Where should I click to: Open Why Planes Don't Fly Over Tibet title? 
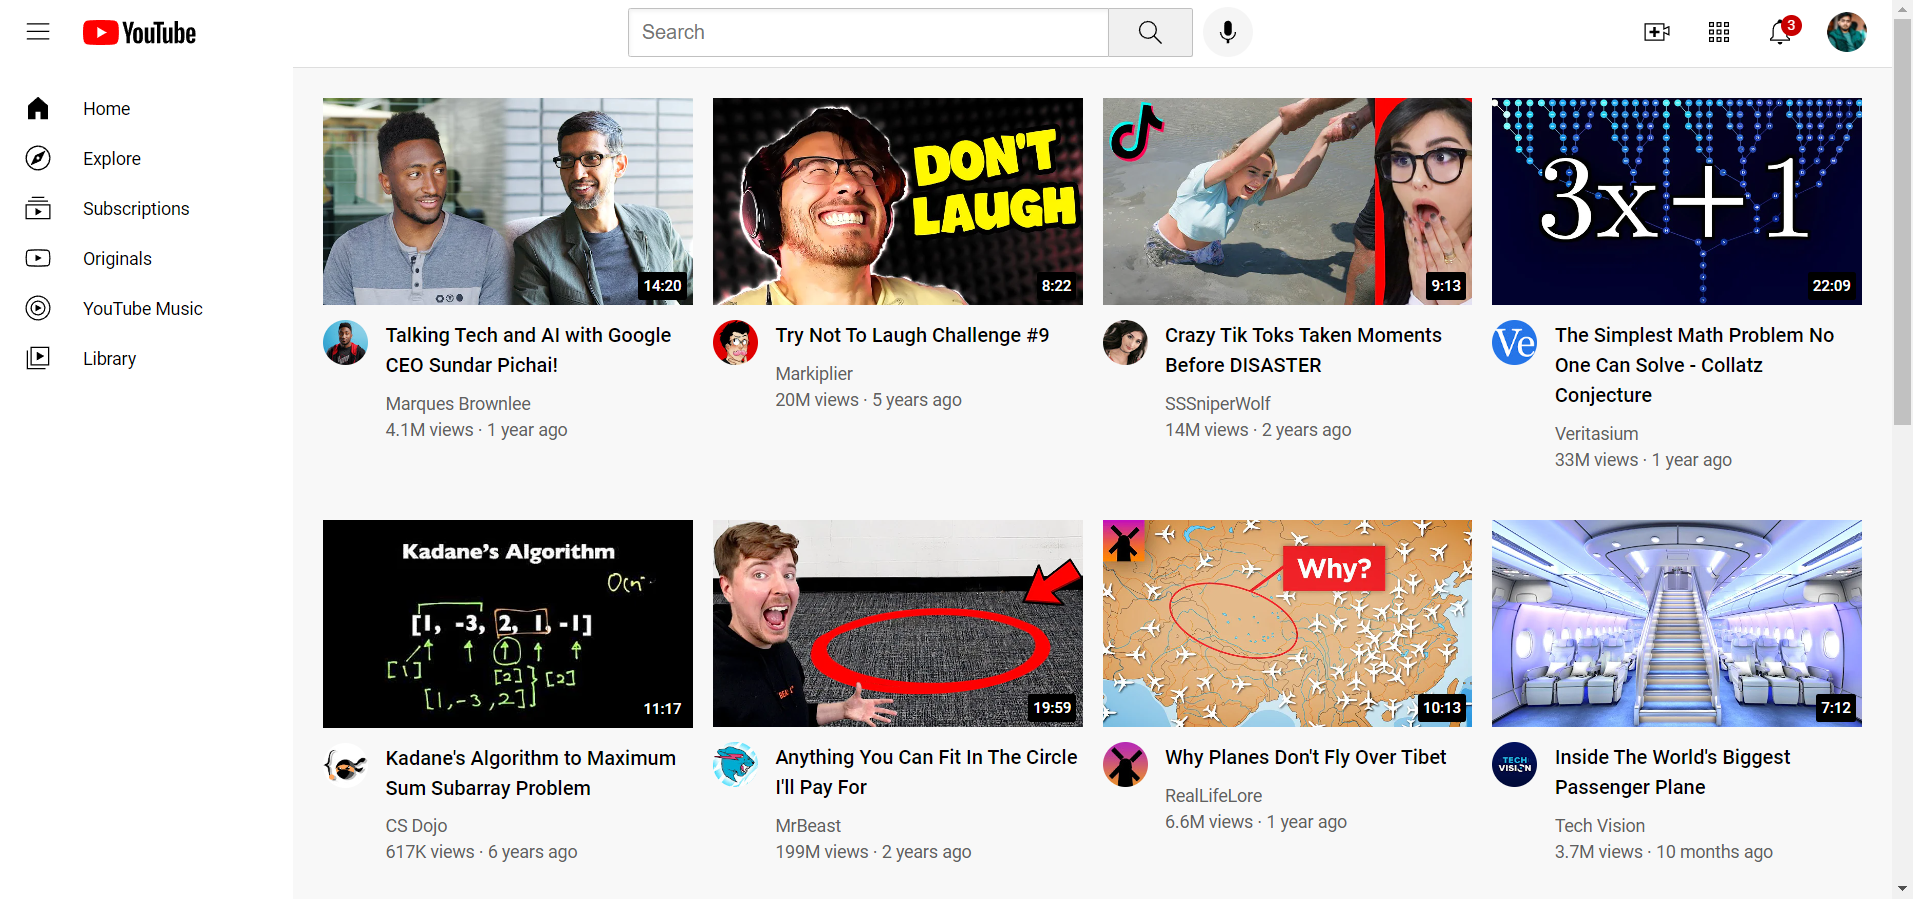(x=1305, y=757)
